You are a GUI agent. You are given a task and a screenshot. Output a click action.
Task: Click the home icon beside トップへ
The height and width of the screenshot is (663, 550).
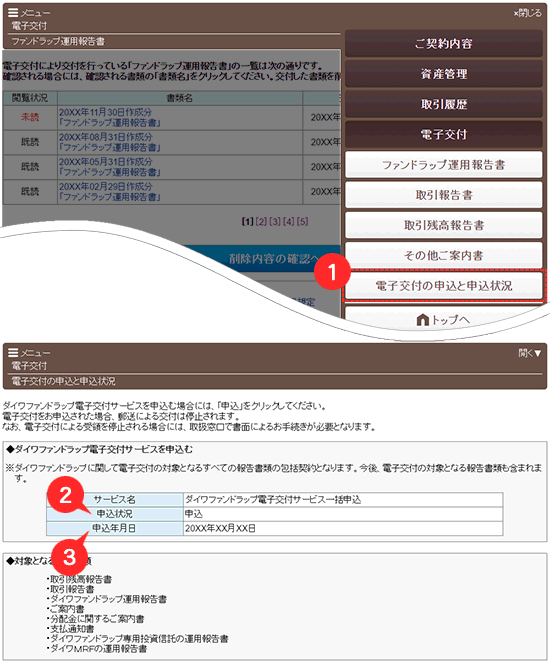[x=422, y=320]
